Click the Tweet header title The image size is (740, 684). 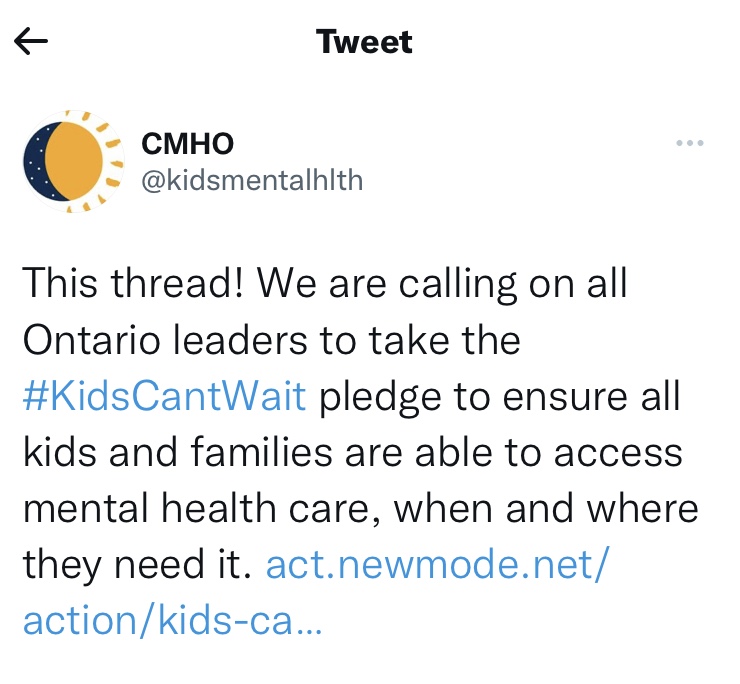(364, 42)
